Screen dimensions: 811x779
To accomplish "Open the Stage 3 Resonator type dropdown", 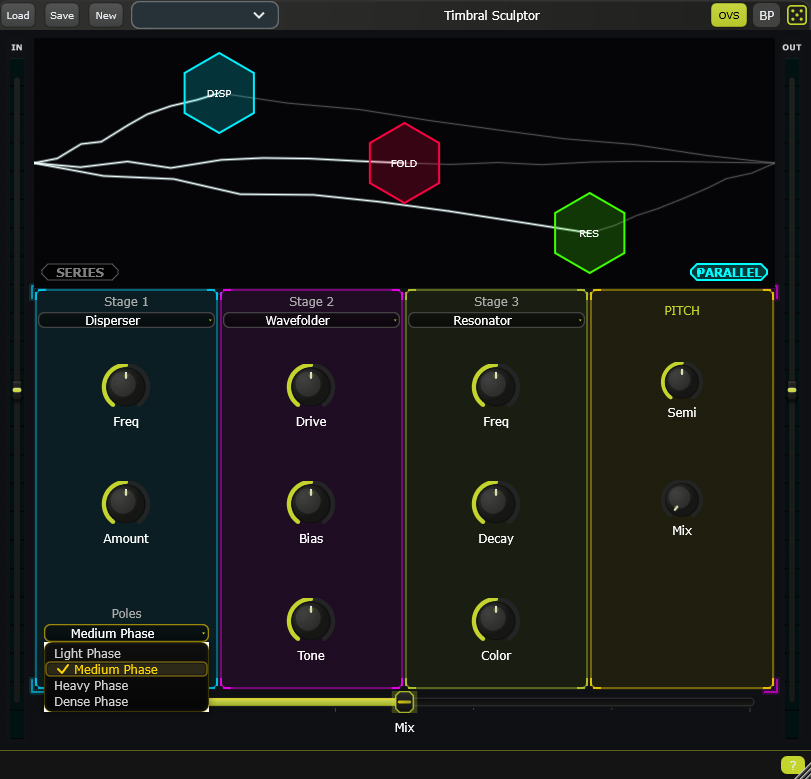I will pyautogui.click(x=496, y=320).
